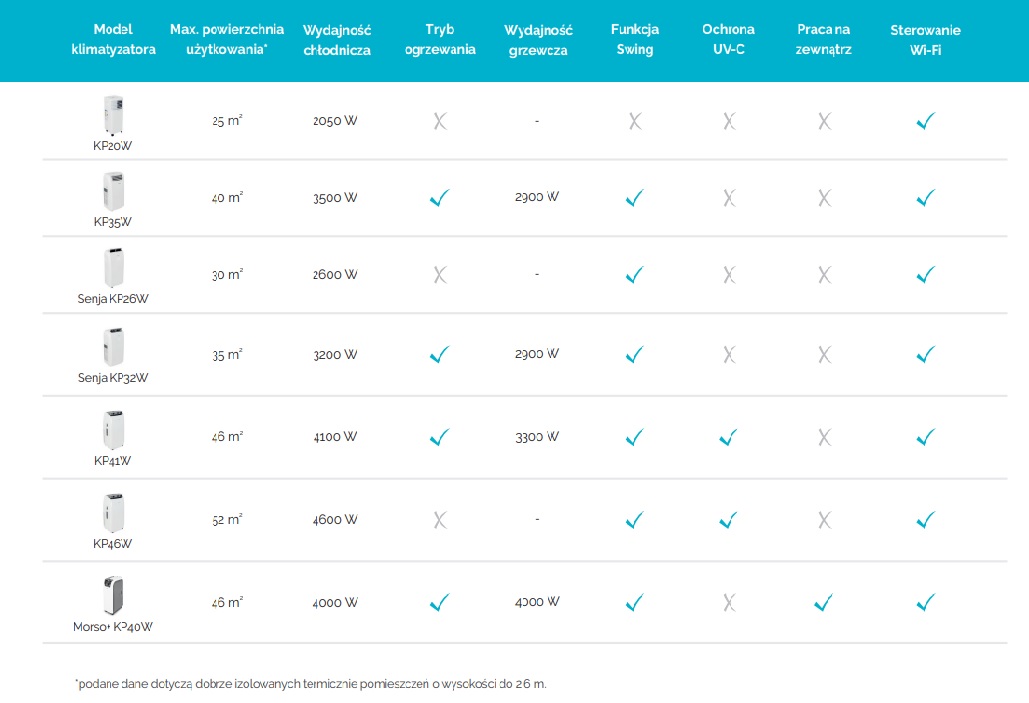Click outdoor work checkmark for Morso+ KP40W
The image size is (1029, 703).
click(824, 602)
